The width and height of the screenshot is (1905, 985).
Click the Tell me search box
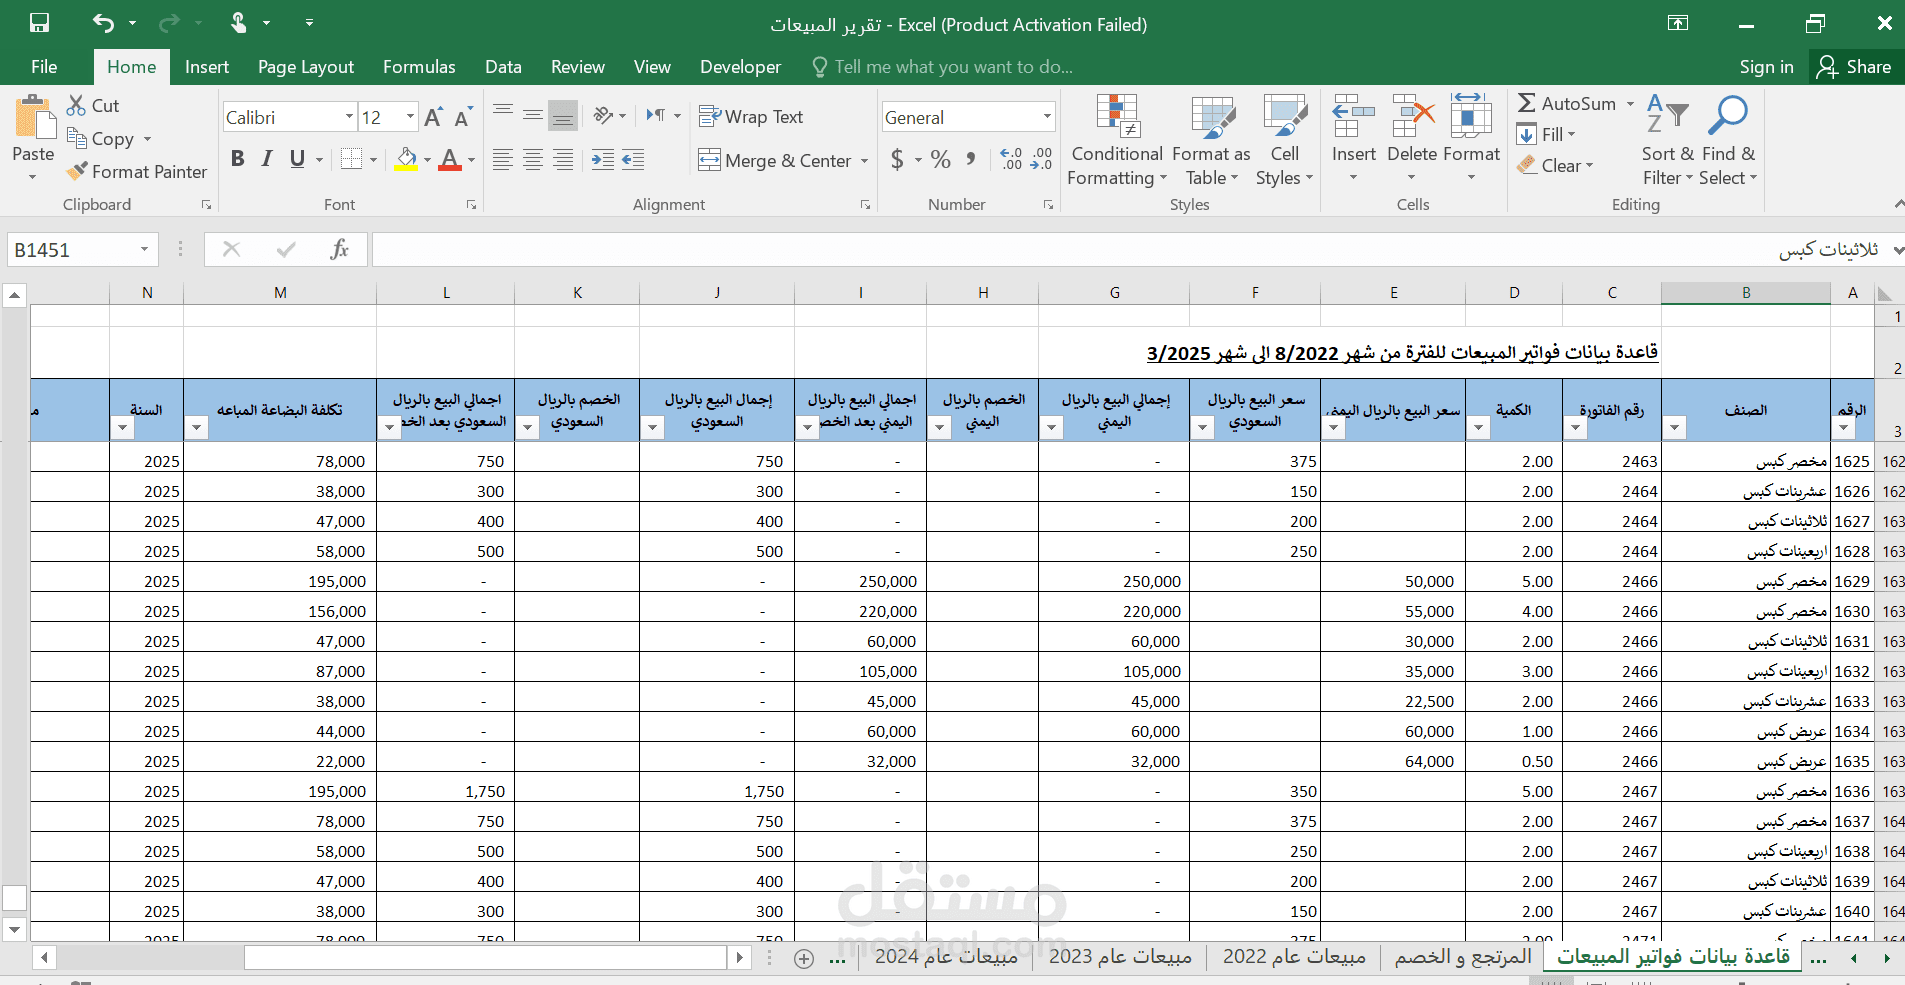coord(953,67)
